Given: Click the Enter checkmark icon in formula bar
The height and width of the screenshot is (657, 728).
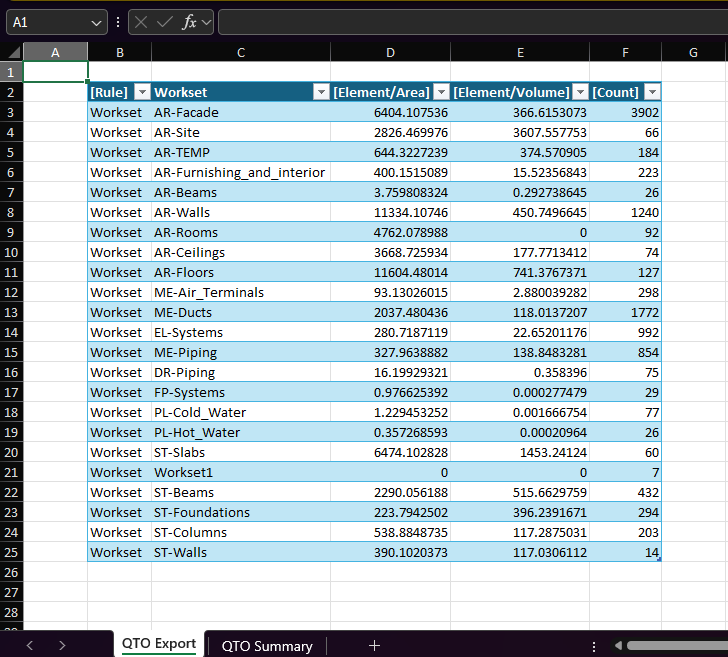Looking at the screenshot, I should pyautogui.click(x=164, y=22).
